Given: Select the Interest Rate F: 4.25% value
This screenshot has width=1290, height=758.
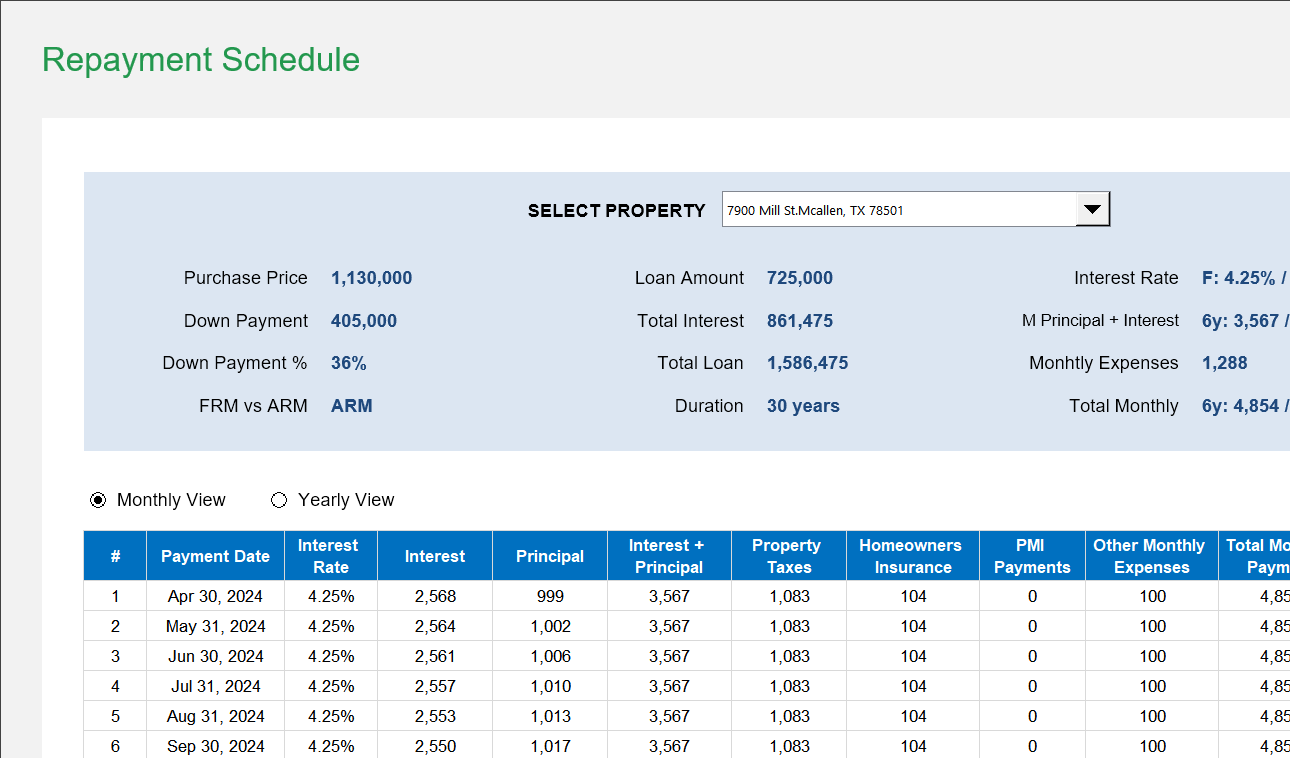Looking at the screenshot, I should pos(1240,278).
